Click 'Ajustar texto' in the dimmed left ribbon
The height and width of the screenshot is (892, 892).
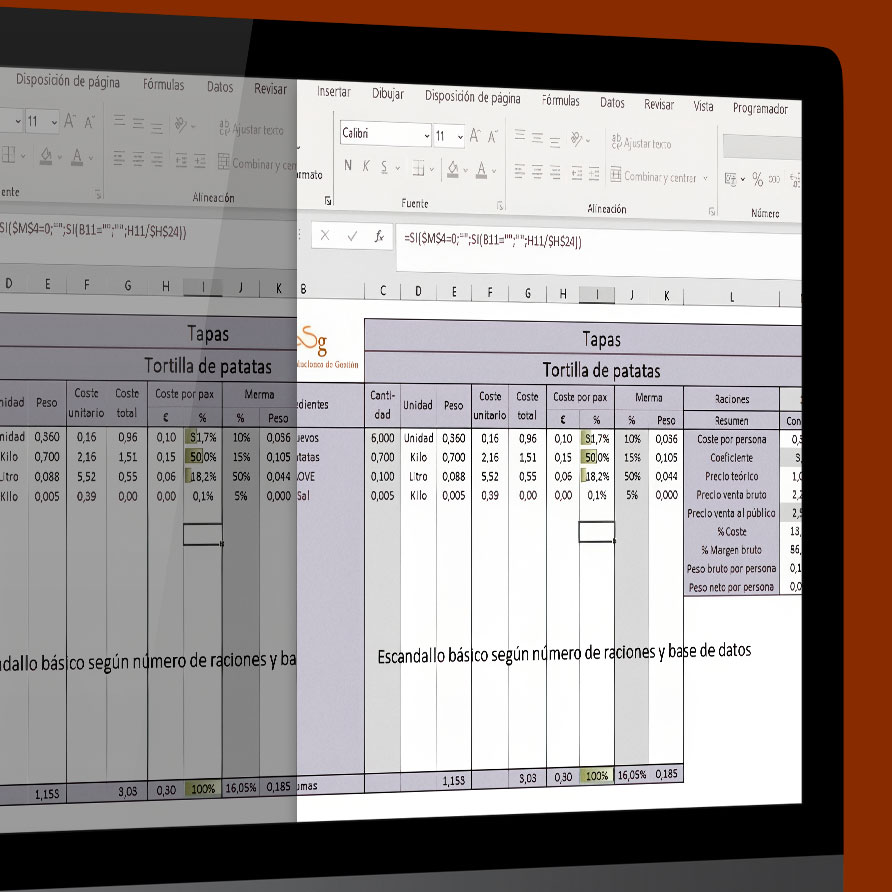pos(251,129)
